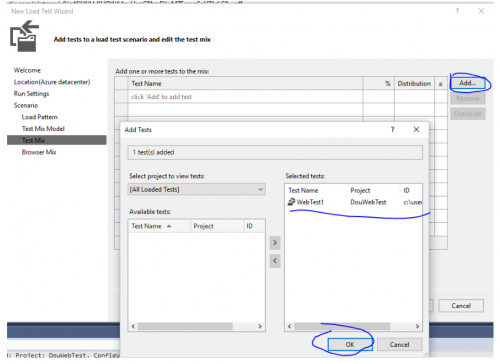Click the Add... button in the wizard
This screenshot has height=364, width=500.
[x=468, y=83]
